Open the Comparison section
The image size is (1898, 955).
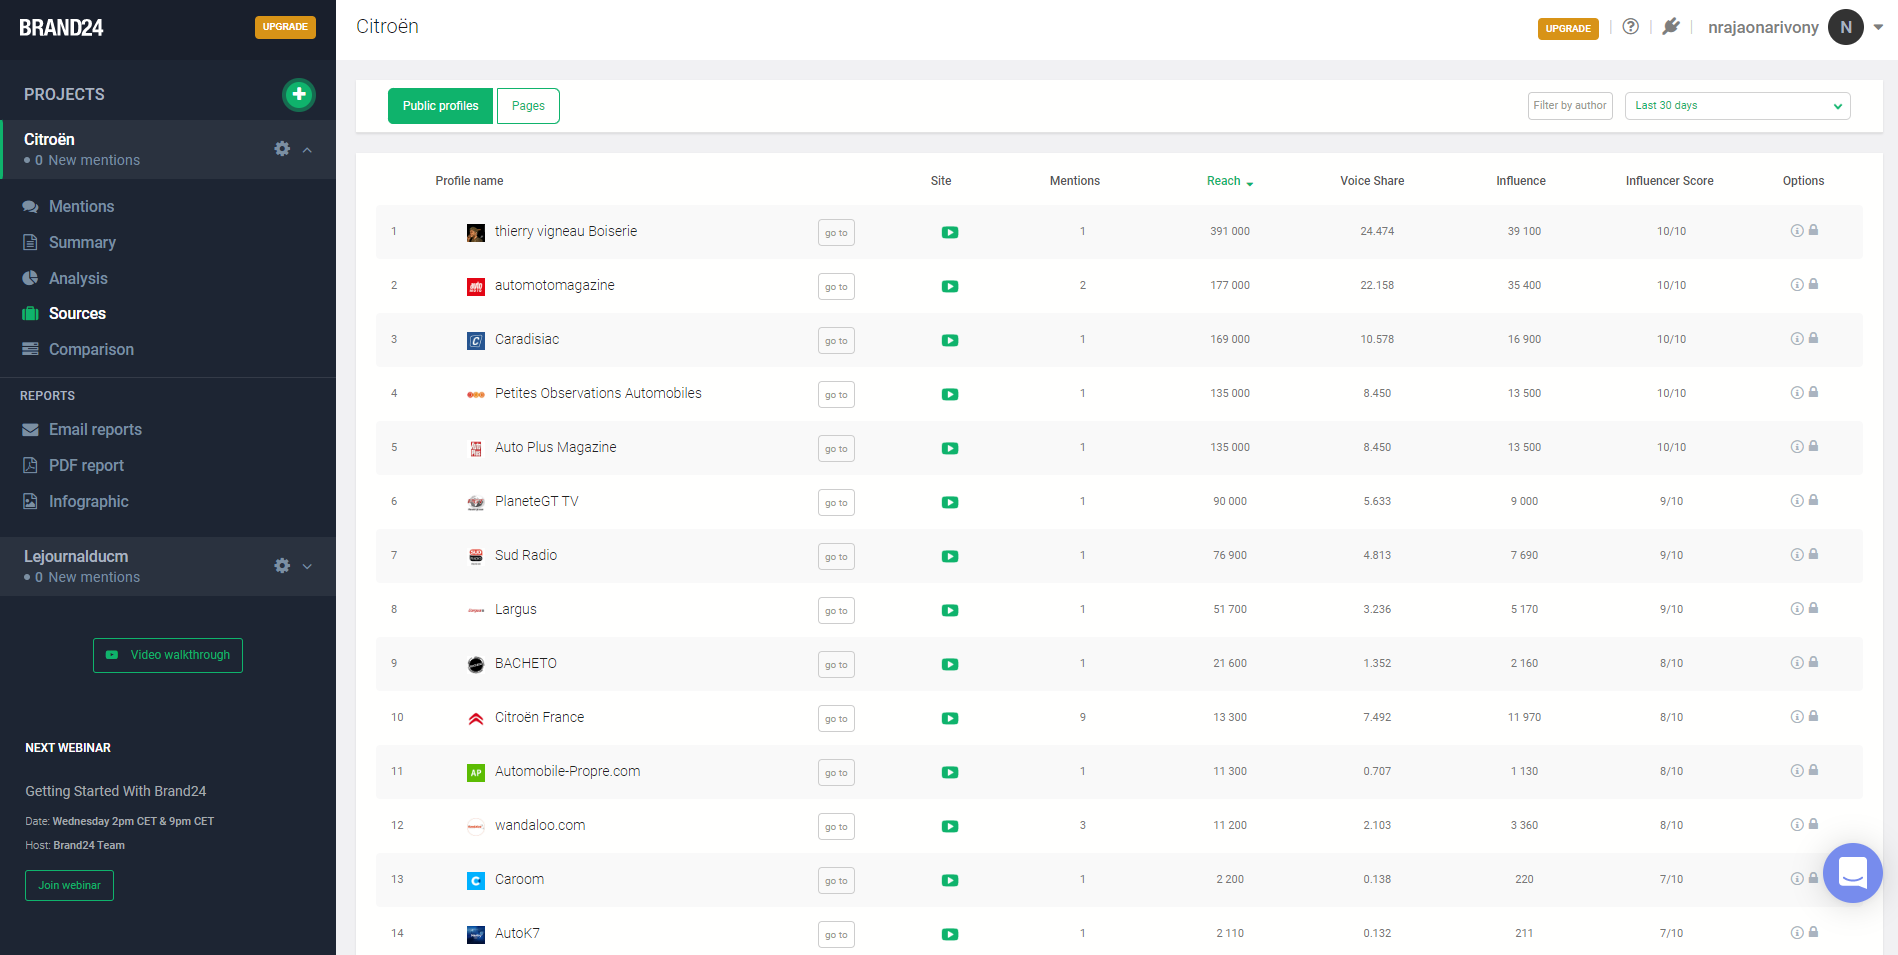click(91, 349)
